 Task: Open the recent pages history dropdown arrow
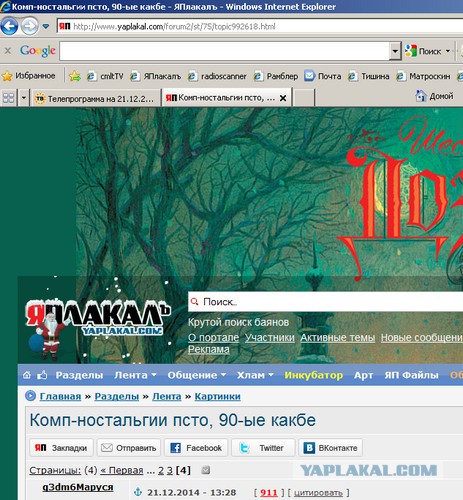coord(46,26)
